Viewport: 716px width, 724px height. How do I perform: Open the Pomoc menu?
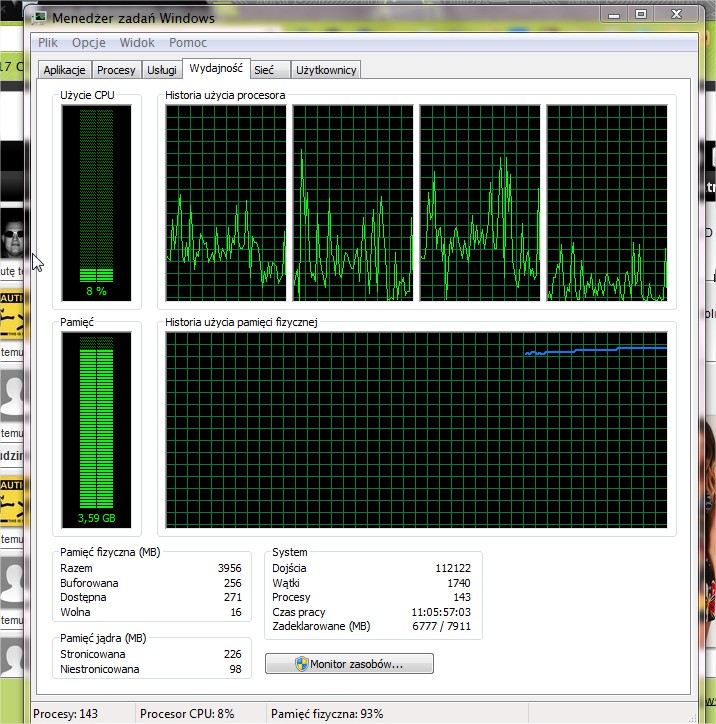click(187, 43)
